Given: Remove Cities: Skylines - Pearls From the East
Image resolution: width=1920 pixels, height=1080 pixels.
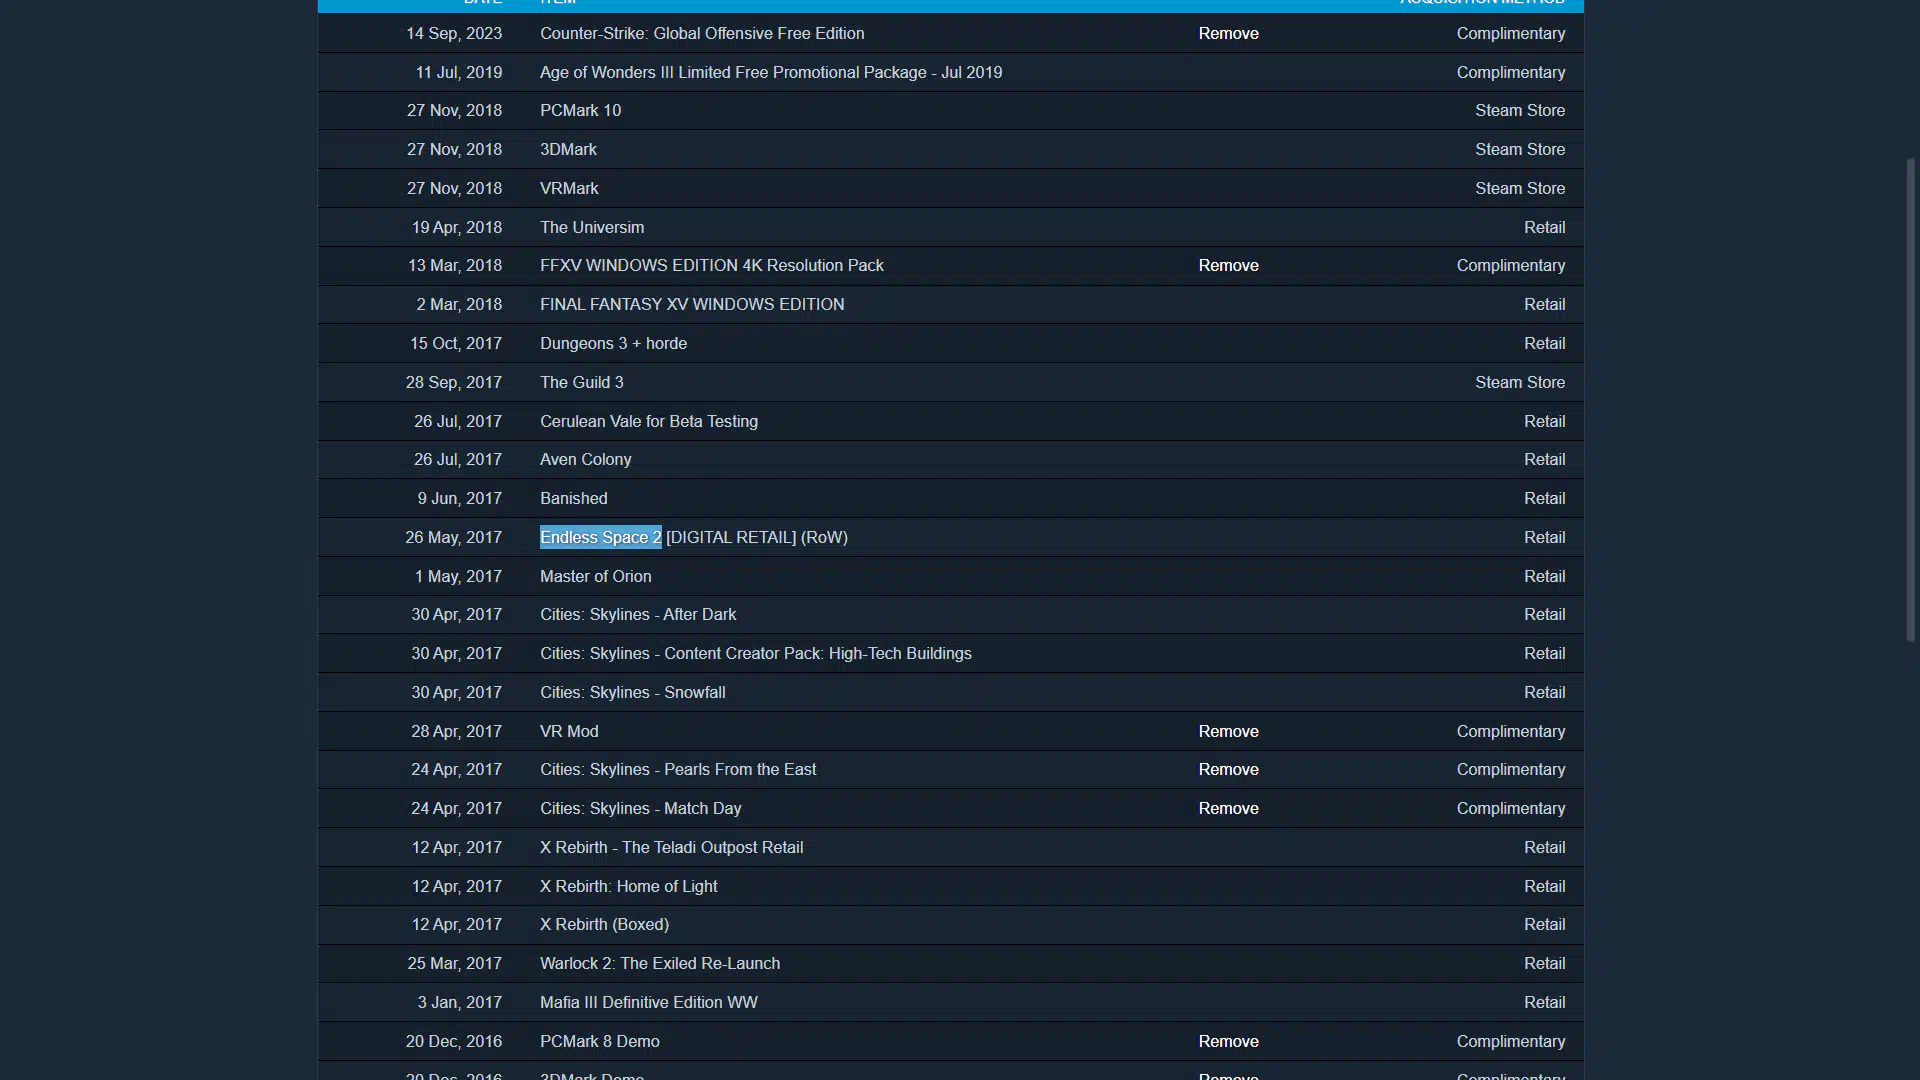Looking at the screenshot, I should pyautogui.click(x=1228, y=769).
